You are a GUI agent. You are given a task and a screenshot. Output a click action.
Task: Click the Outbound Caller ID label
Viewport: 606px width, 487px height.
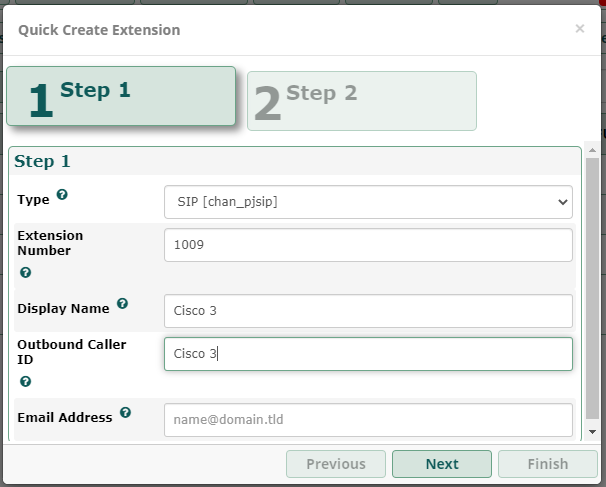pyautogui.click(x=71, y=352)
